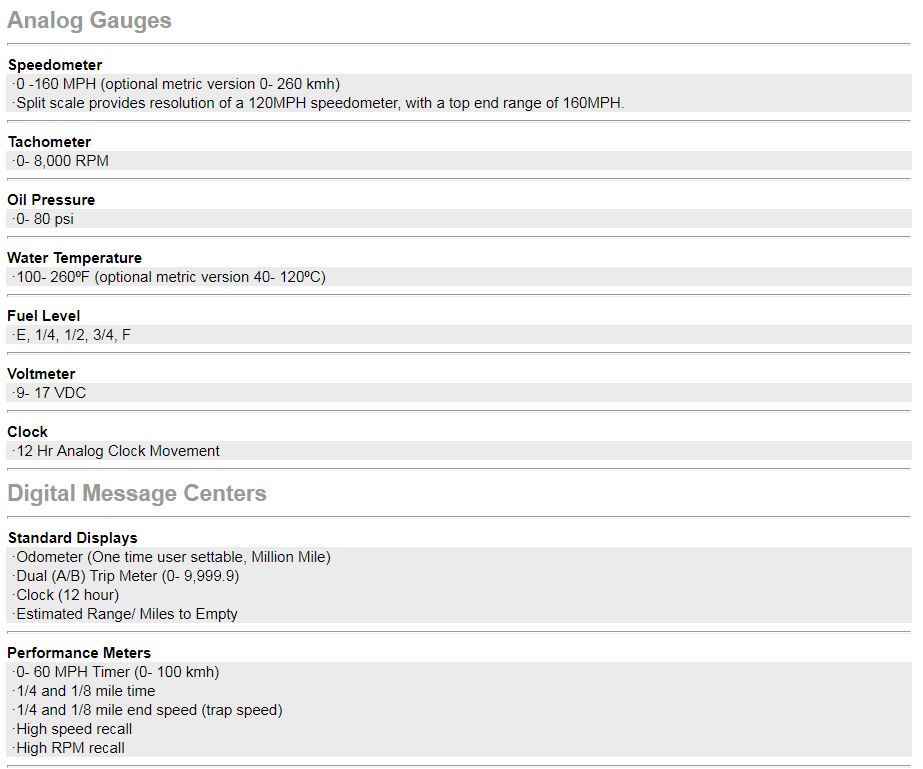Click the Estimated Range/ Miles to Empty line
The height and width of the screenshot is (769, 923).
click(x=127, y=614)
